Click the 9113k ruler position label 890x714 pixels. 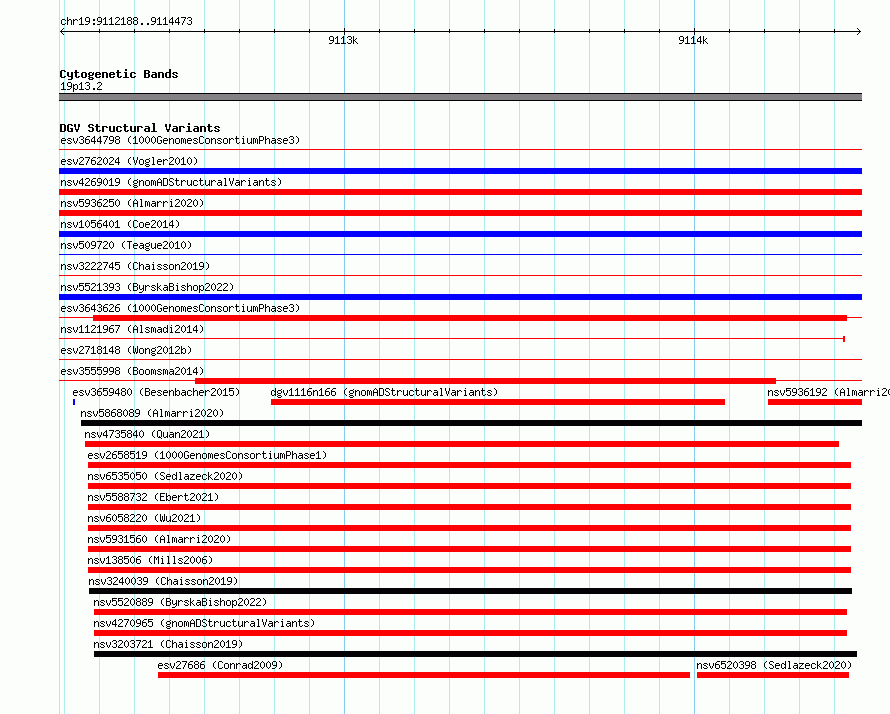343,40
